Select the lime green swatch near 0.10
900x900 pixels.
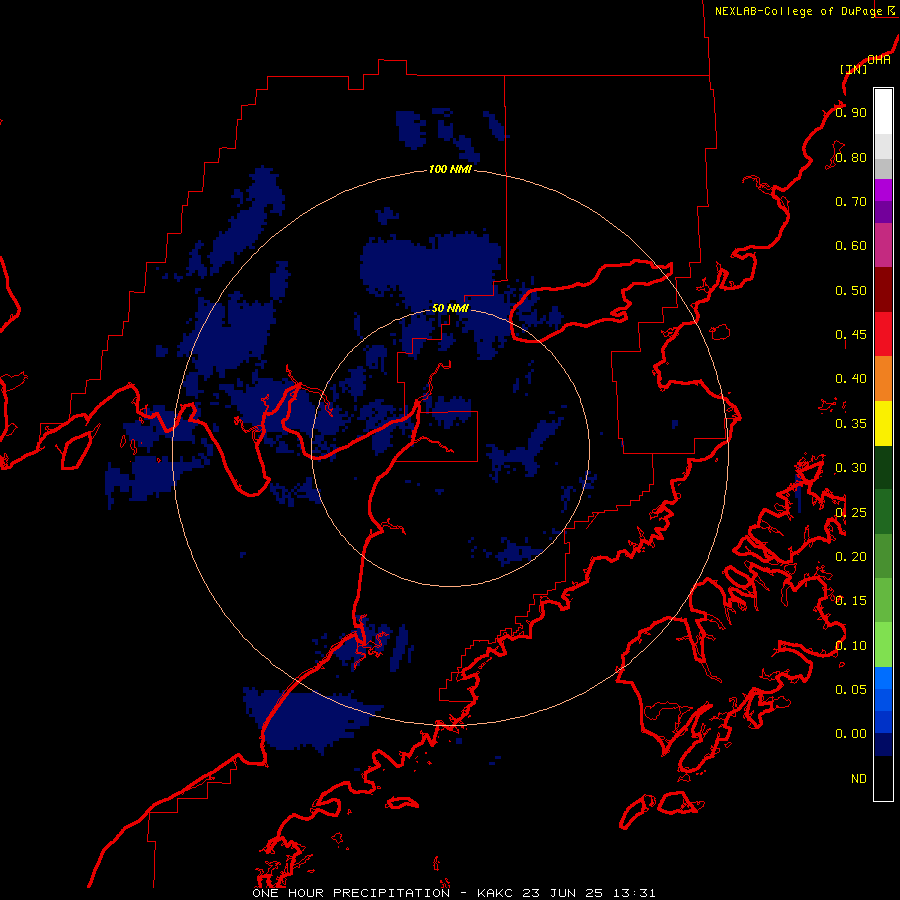pyautogui.click(x=883, y=645)
